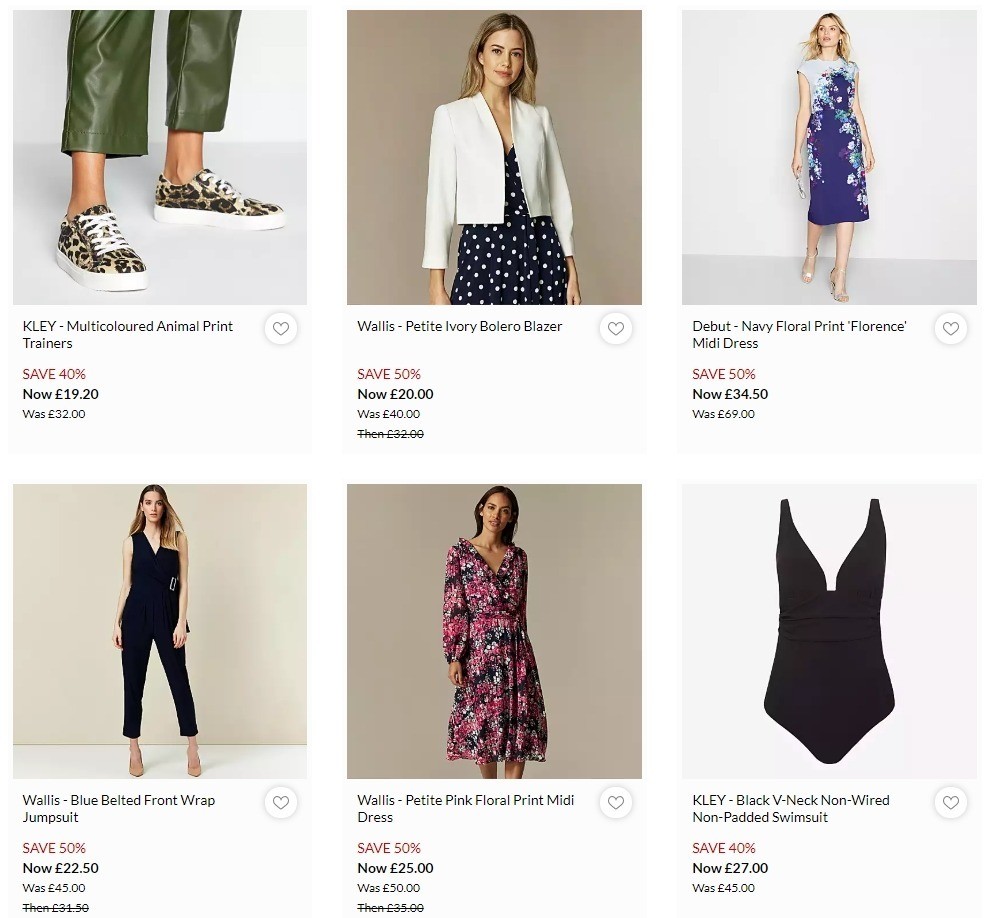Click the black swimsuit product image

[x=828, y=630]
